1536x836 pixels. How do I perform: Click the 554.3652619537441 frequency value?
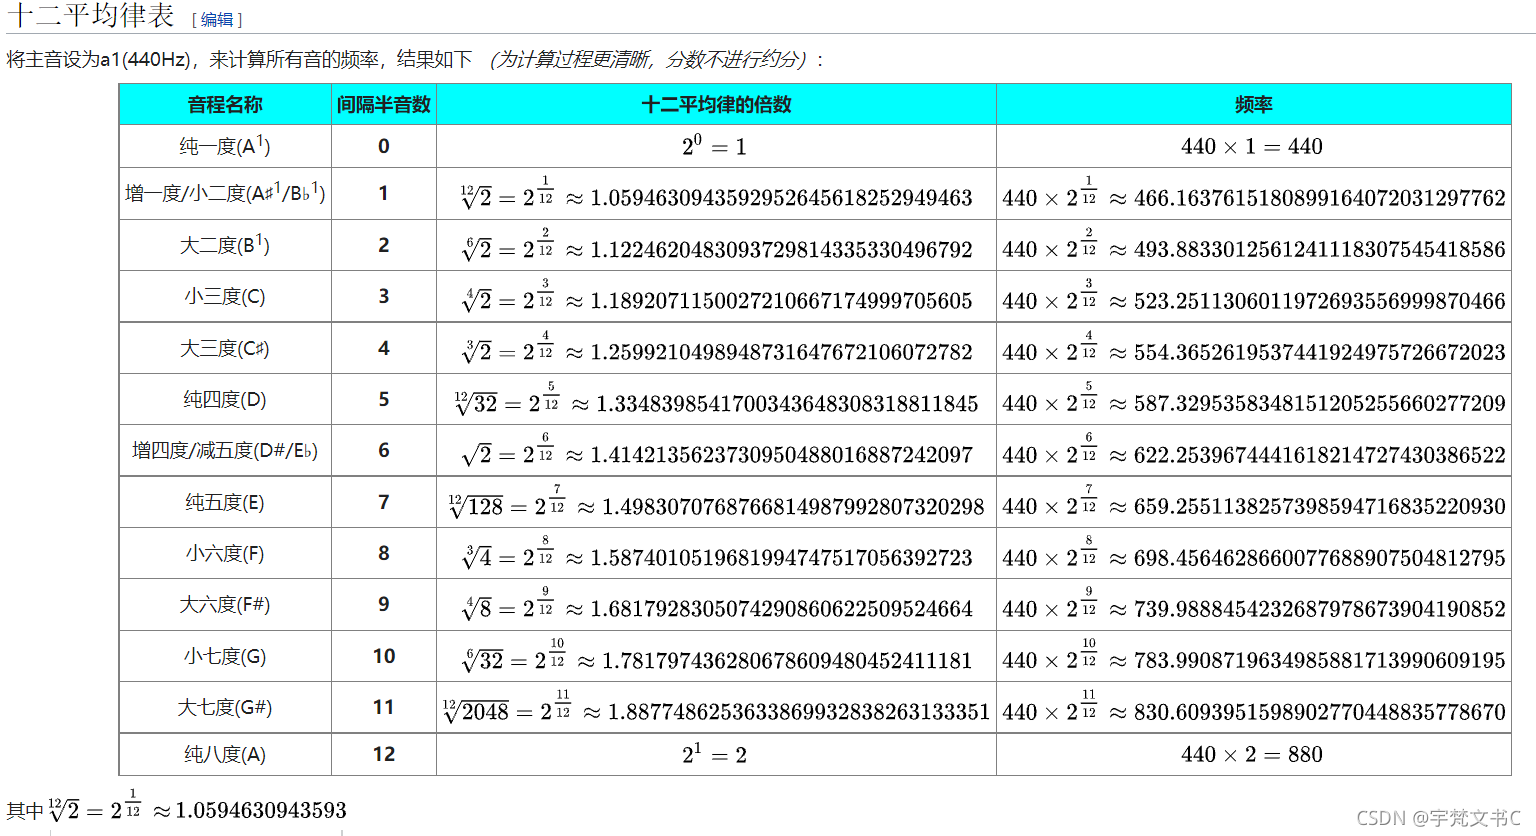coord(1320,352)
